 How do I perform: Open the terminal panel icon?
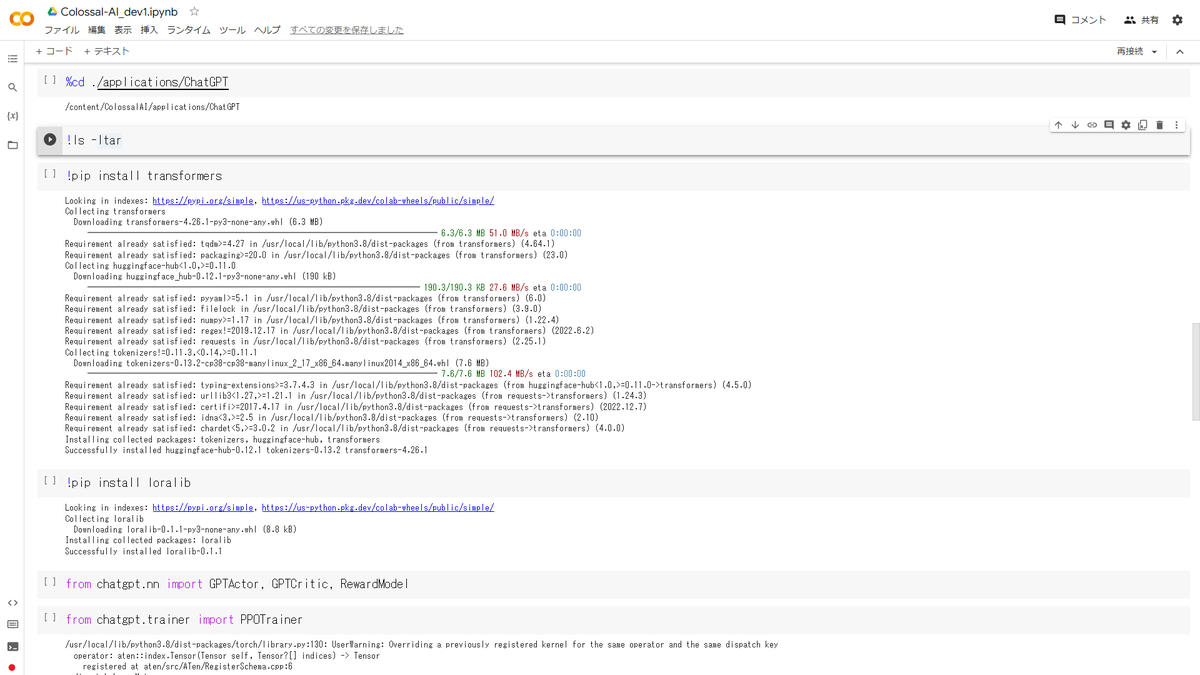click(x=12, y=647)
